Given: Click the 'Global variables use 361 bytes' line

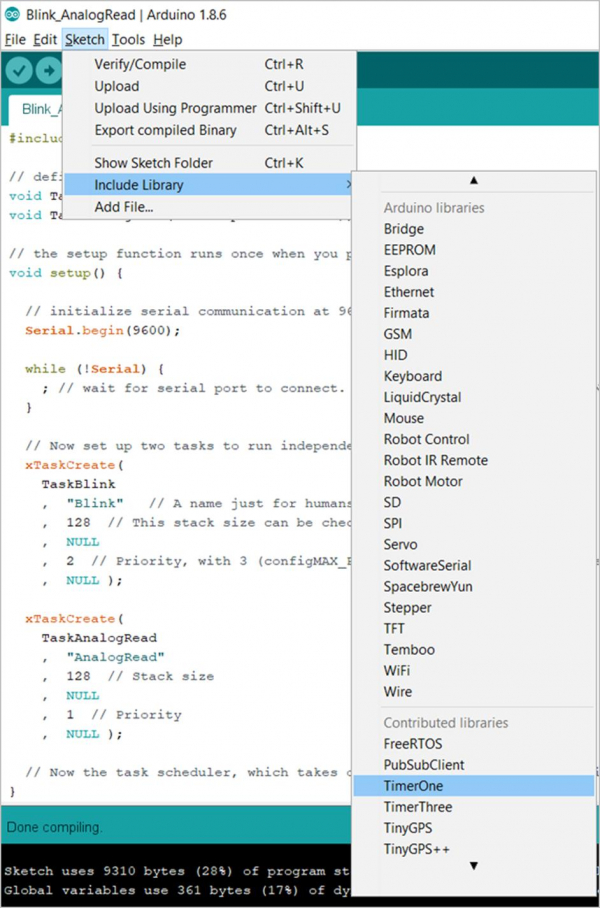Looking at the screenshot, I should tap(176, 891).
